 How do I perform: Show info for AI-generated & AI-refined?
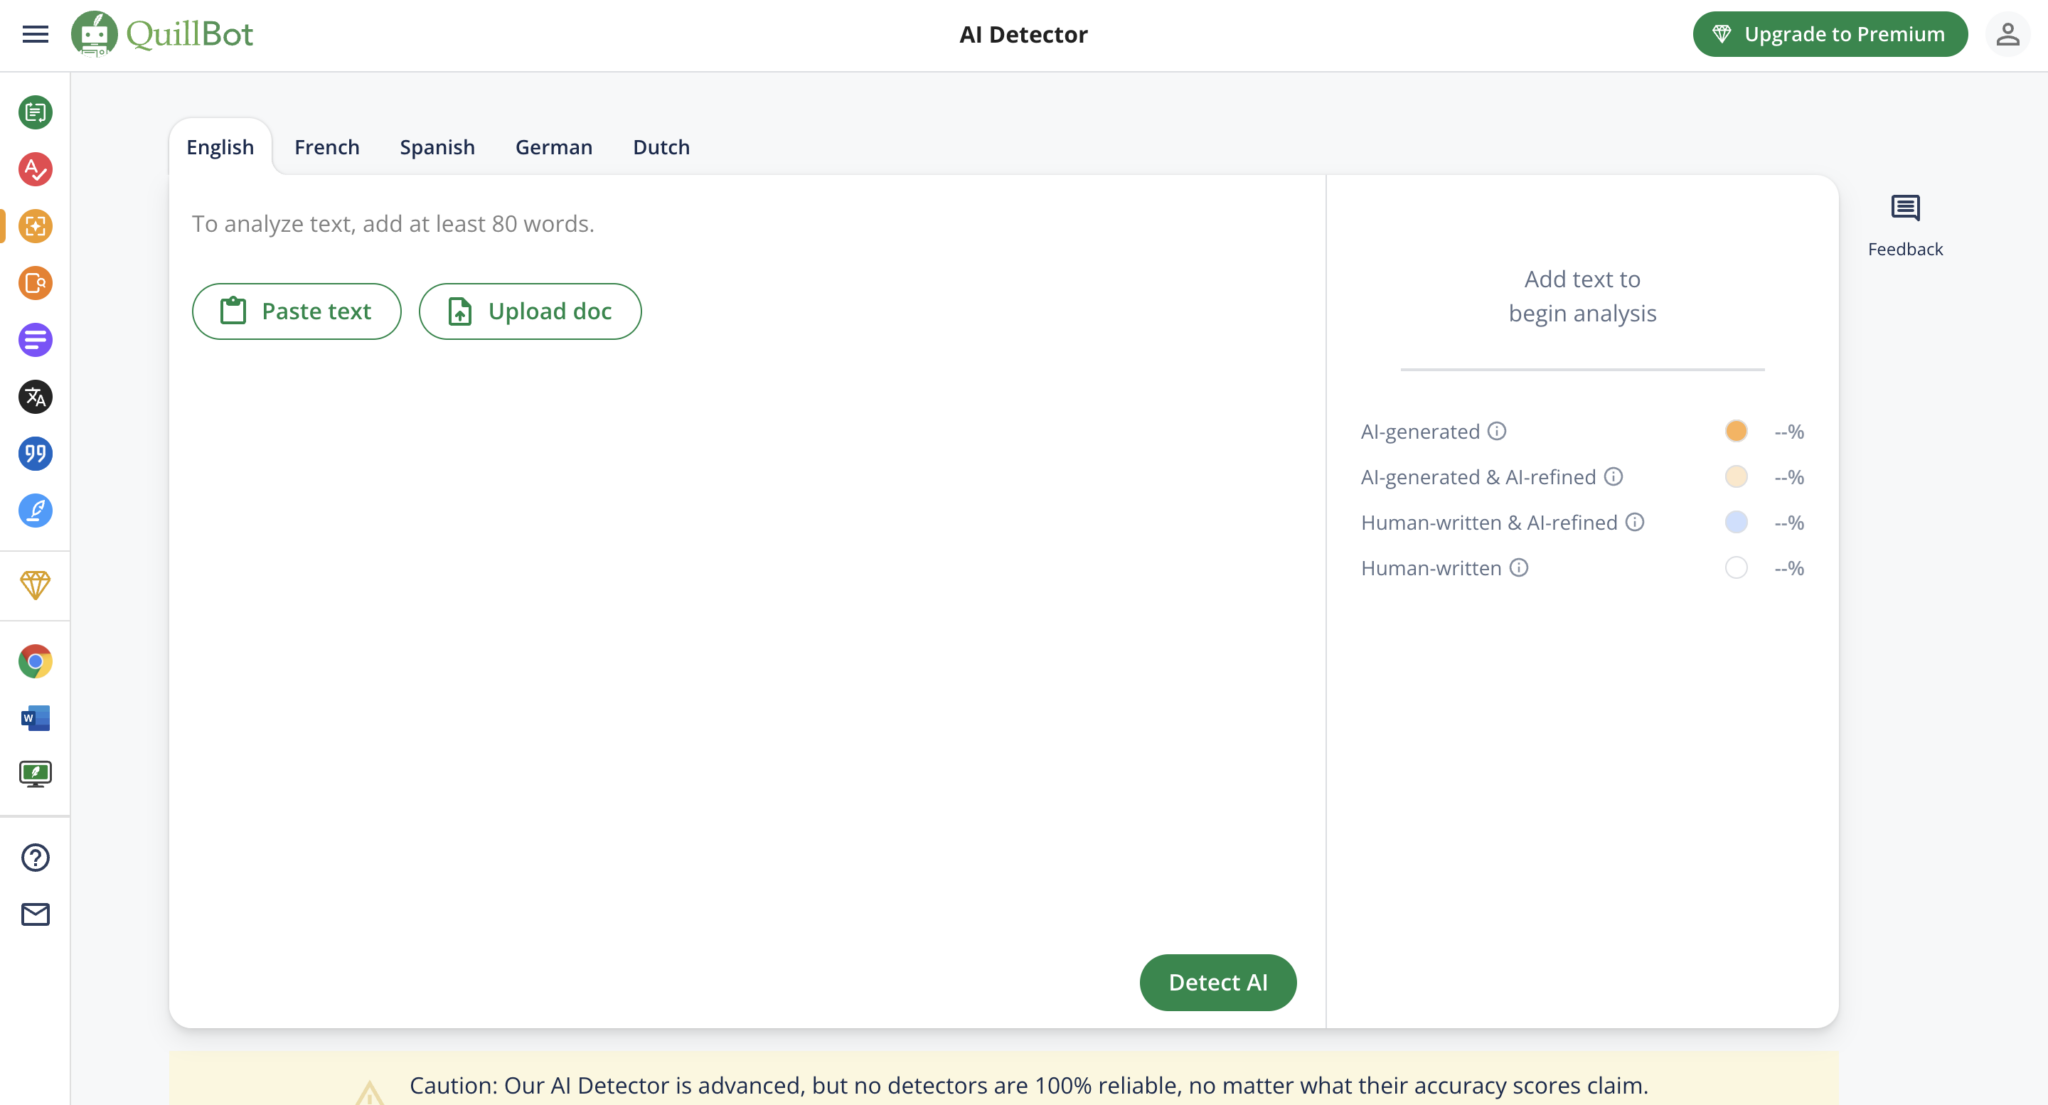tap(1613, 477)
